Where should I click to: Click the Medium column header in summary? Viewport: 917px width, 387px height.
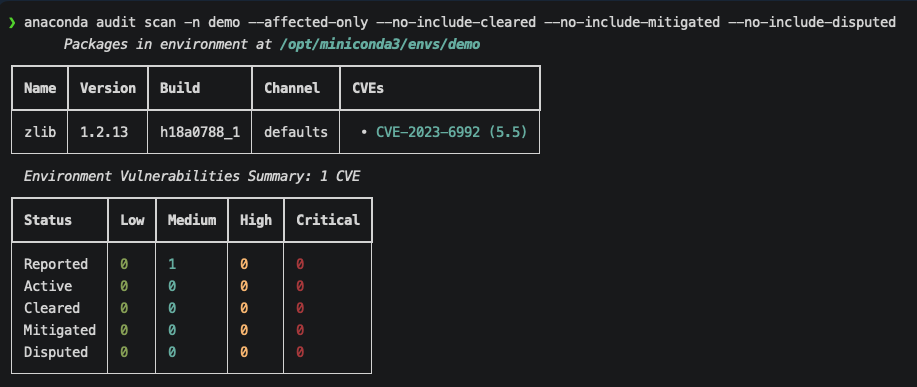pos(192,220)
